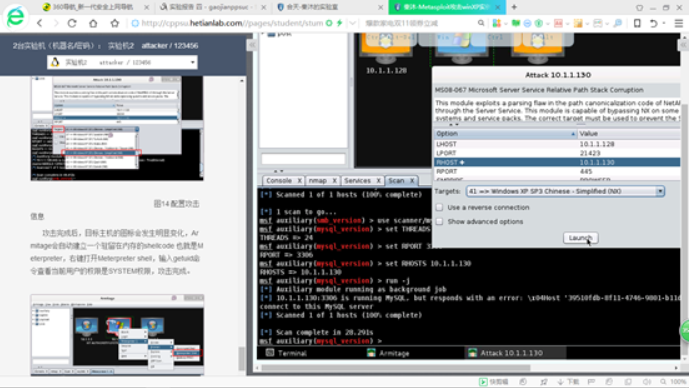Collapse the right side panel arrow

point(683,45)
